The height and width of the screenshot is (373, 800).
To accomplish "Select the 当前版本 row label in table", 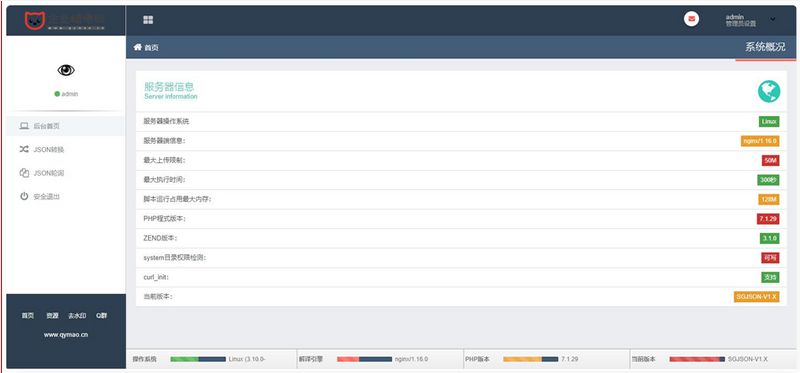I will (x=158, y=296).
